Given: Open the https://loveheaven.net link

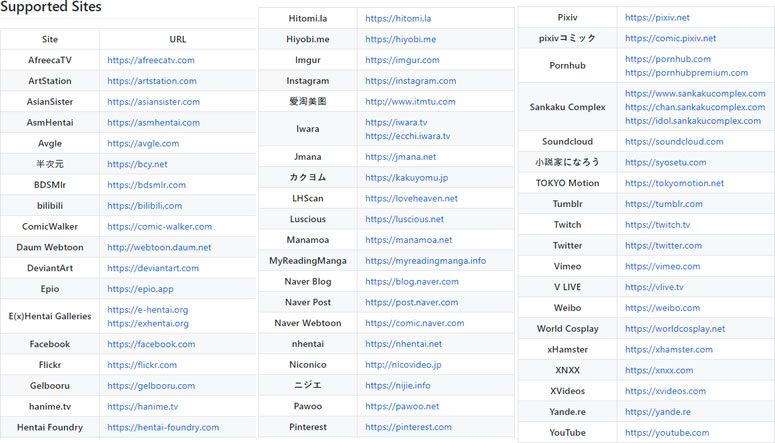Looking at the screenshot, I should click(412, 198).
